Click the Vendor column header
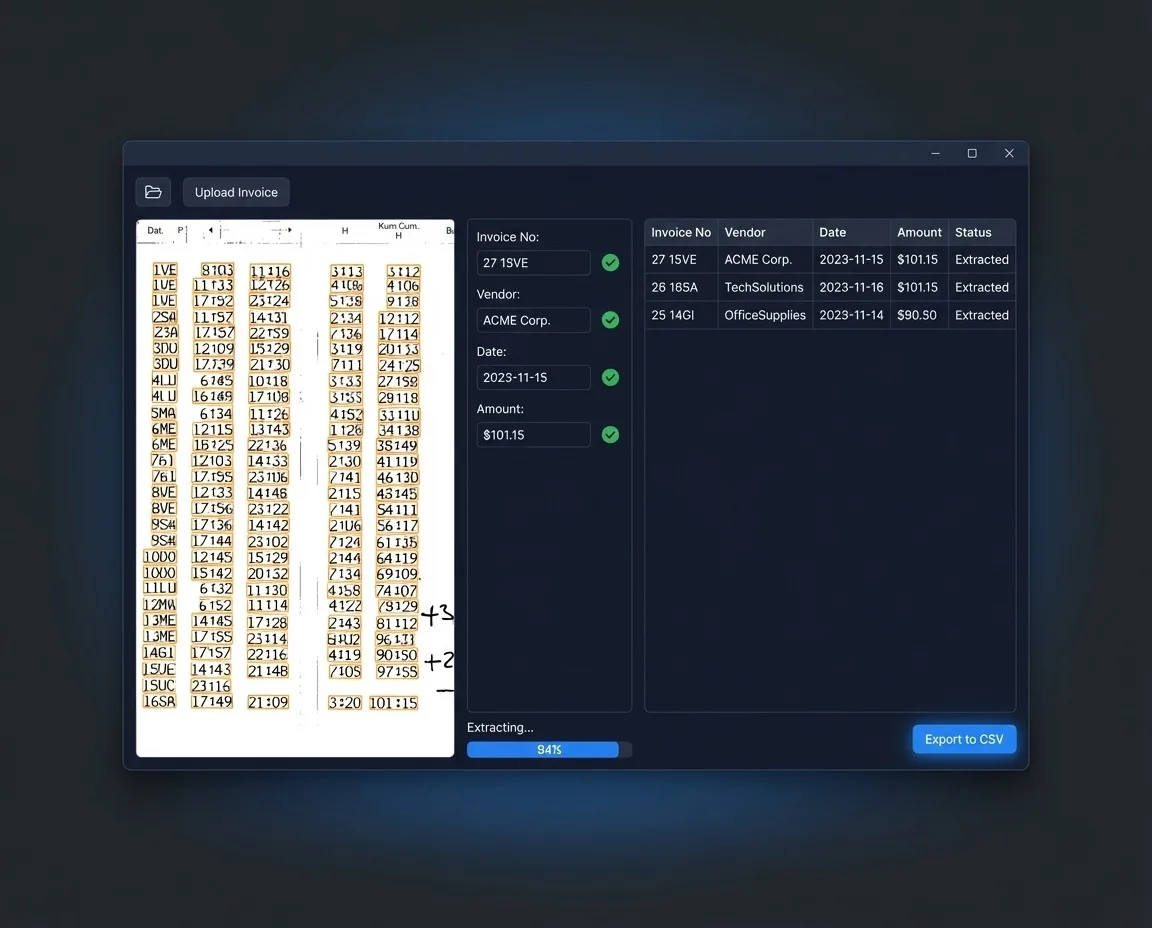 click(x=765, y=232)
